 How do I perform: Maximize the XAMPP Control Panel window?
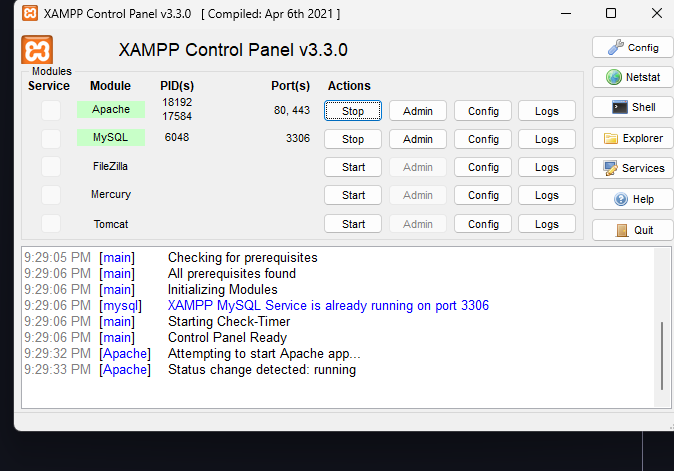pyautogui.click(x=611, y=13)
